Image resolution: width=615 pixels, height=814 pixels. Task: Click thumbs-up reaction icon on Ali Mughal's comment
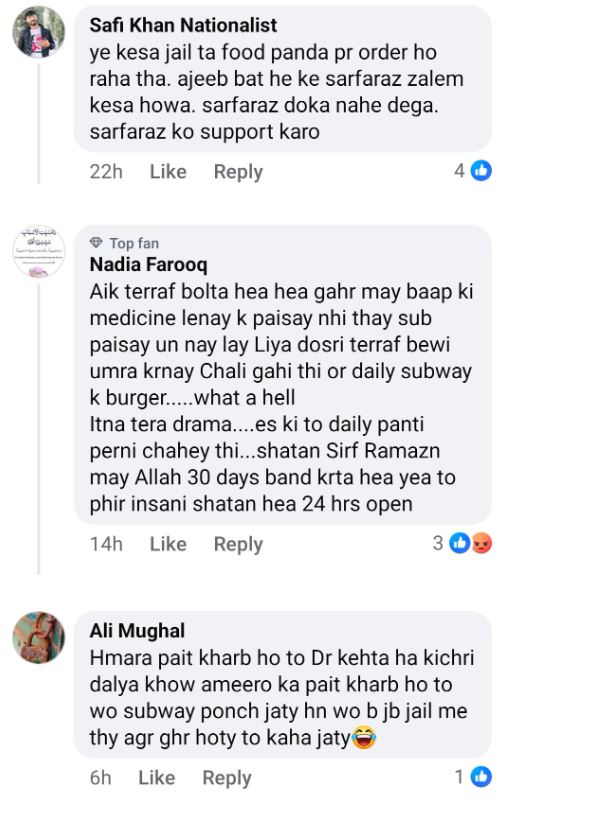pyautogui.click(x=481, y=777)
